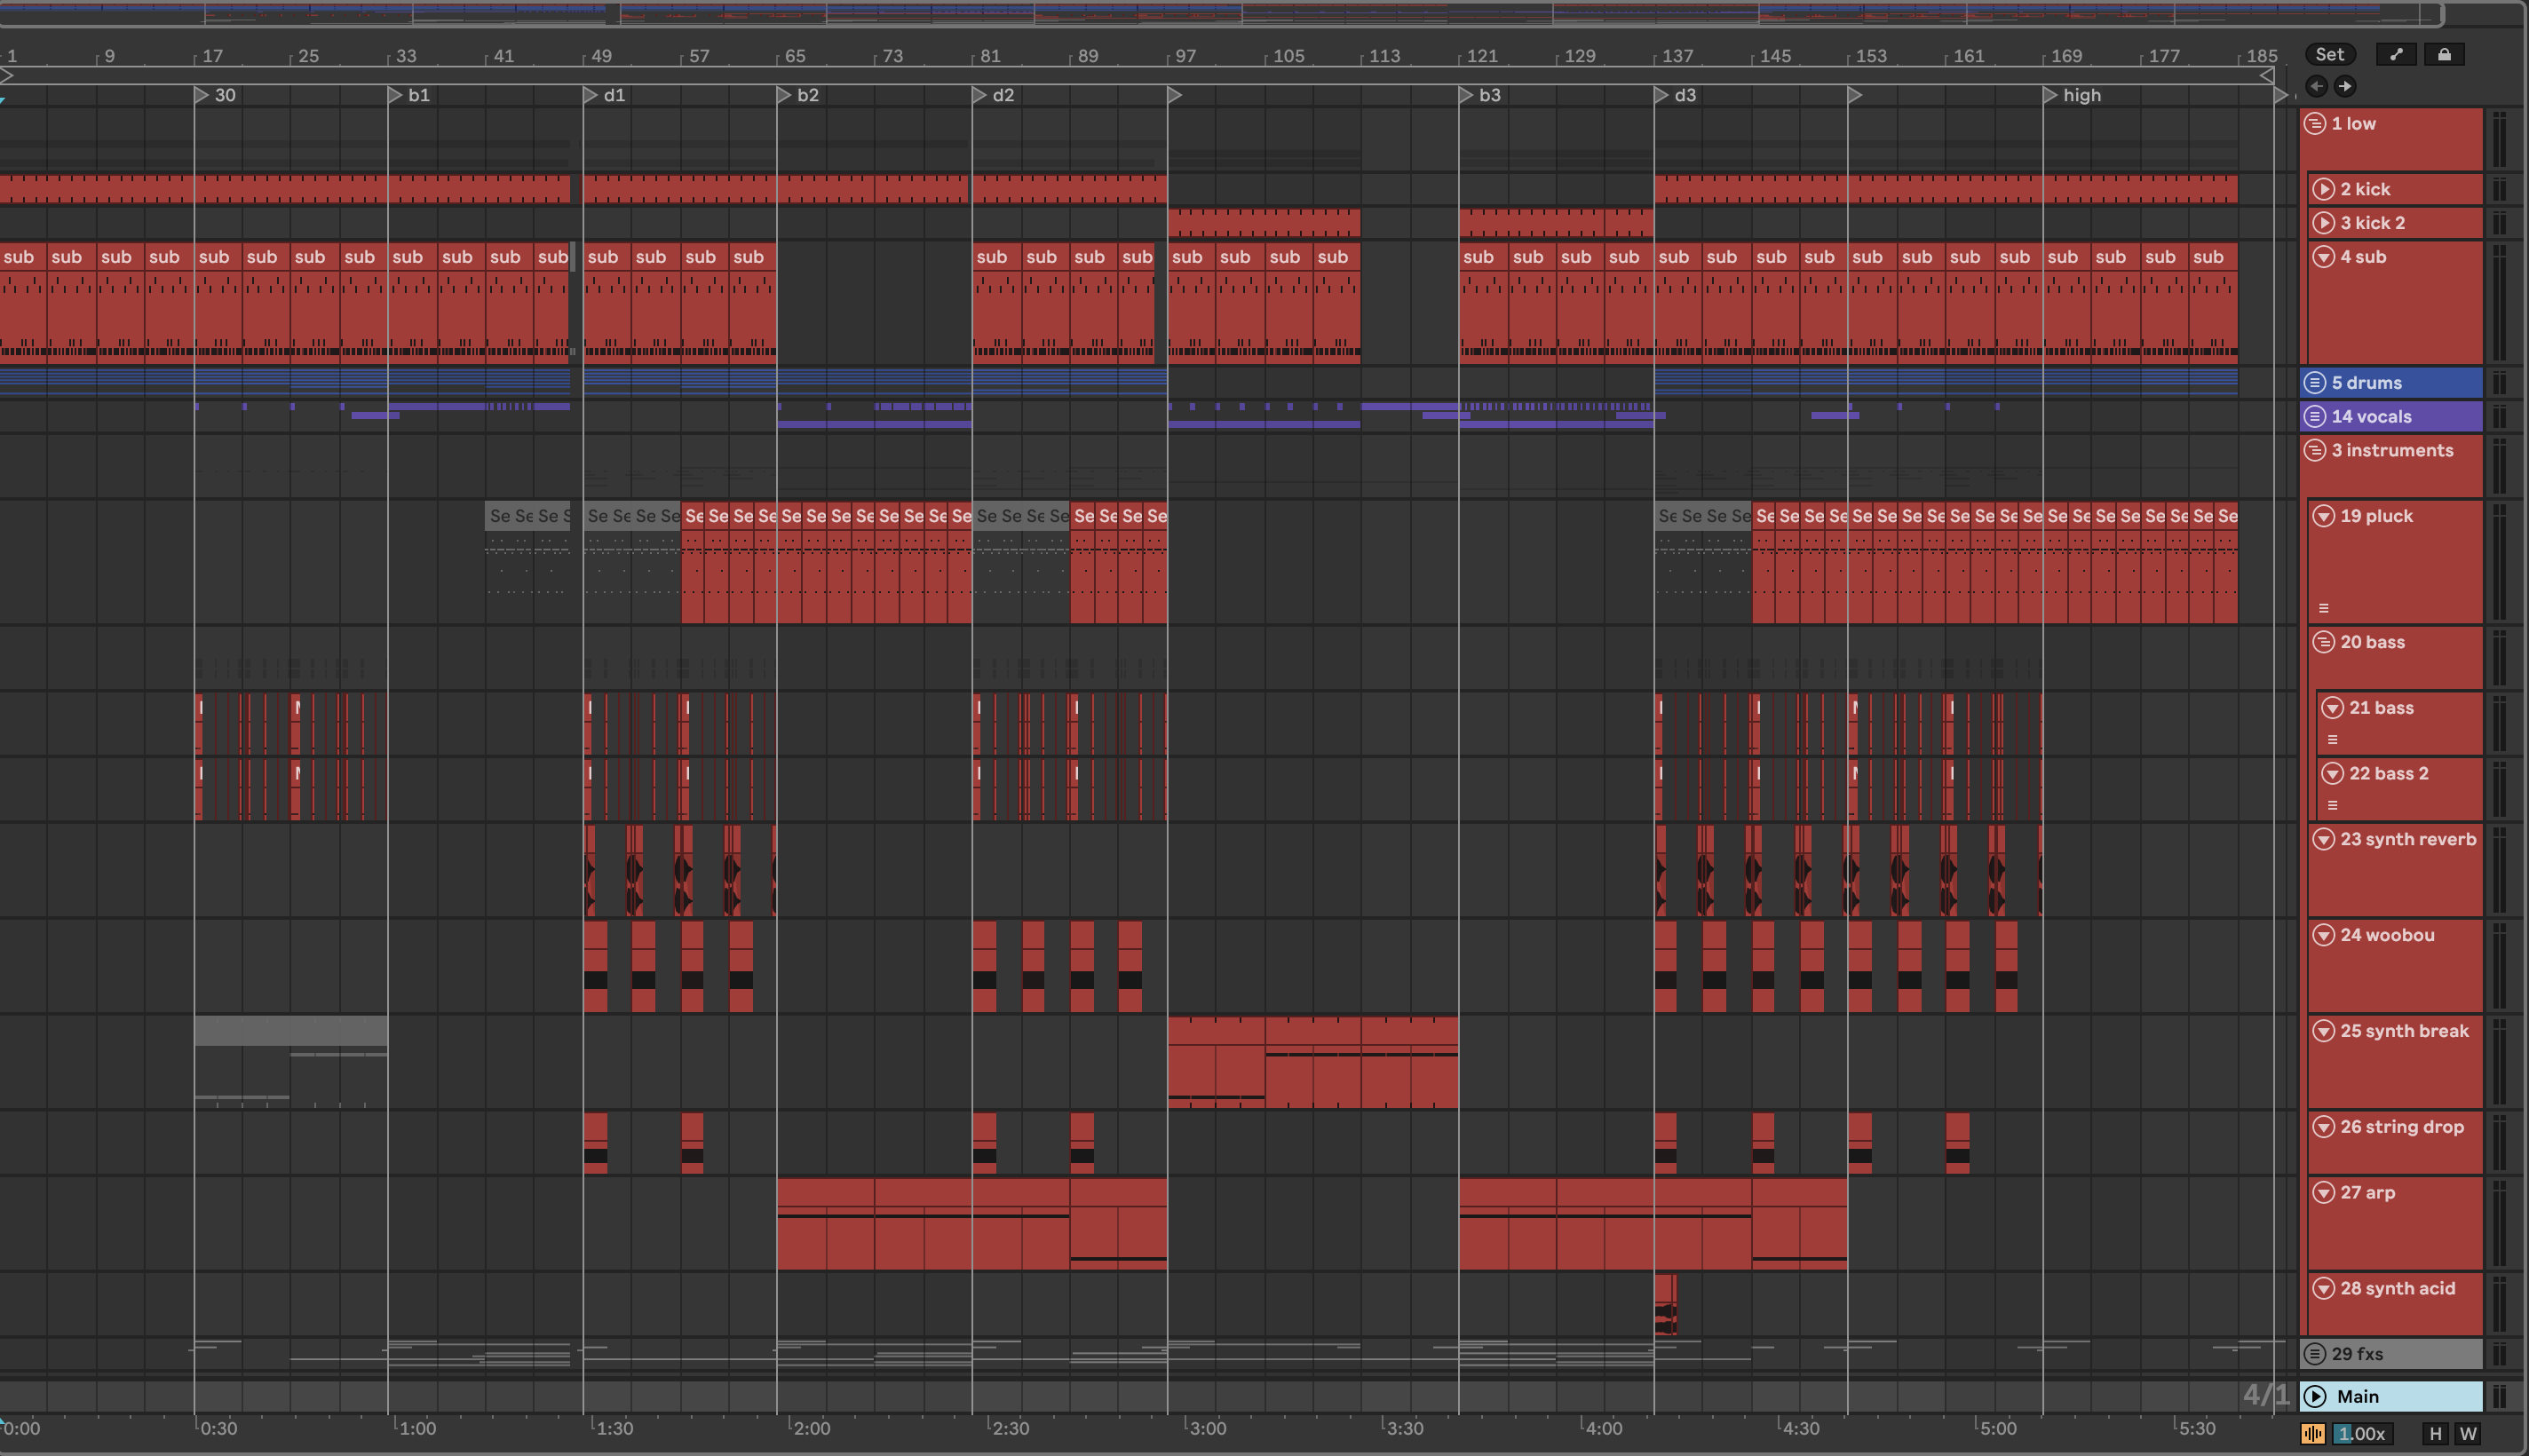Toggle the 29 fxs group fold button
Image resolution: width=2529 pixels, height=1456 pixels.
pos(2315,1354)
